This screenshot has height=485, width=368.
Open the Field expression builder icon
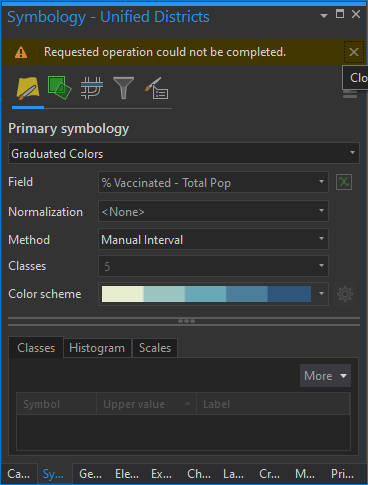click(x=344, y=182)
